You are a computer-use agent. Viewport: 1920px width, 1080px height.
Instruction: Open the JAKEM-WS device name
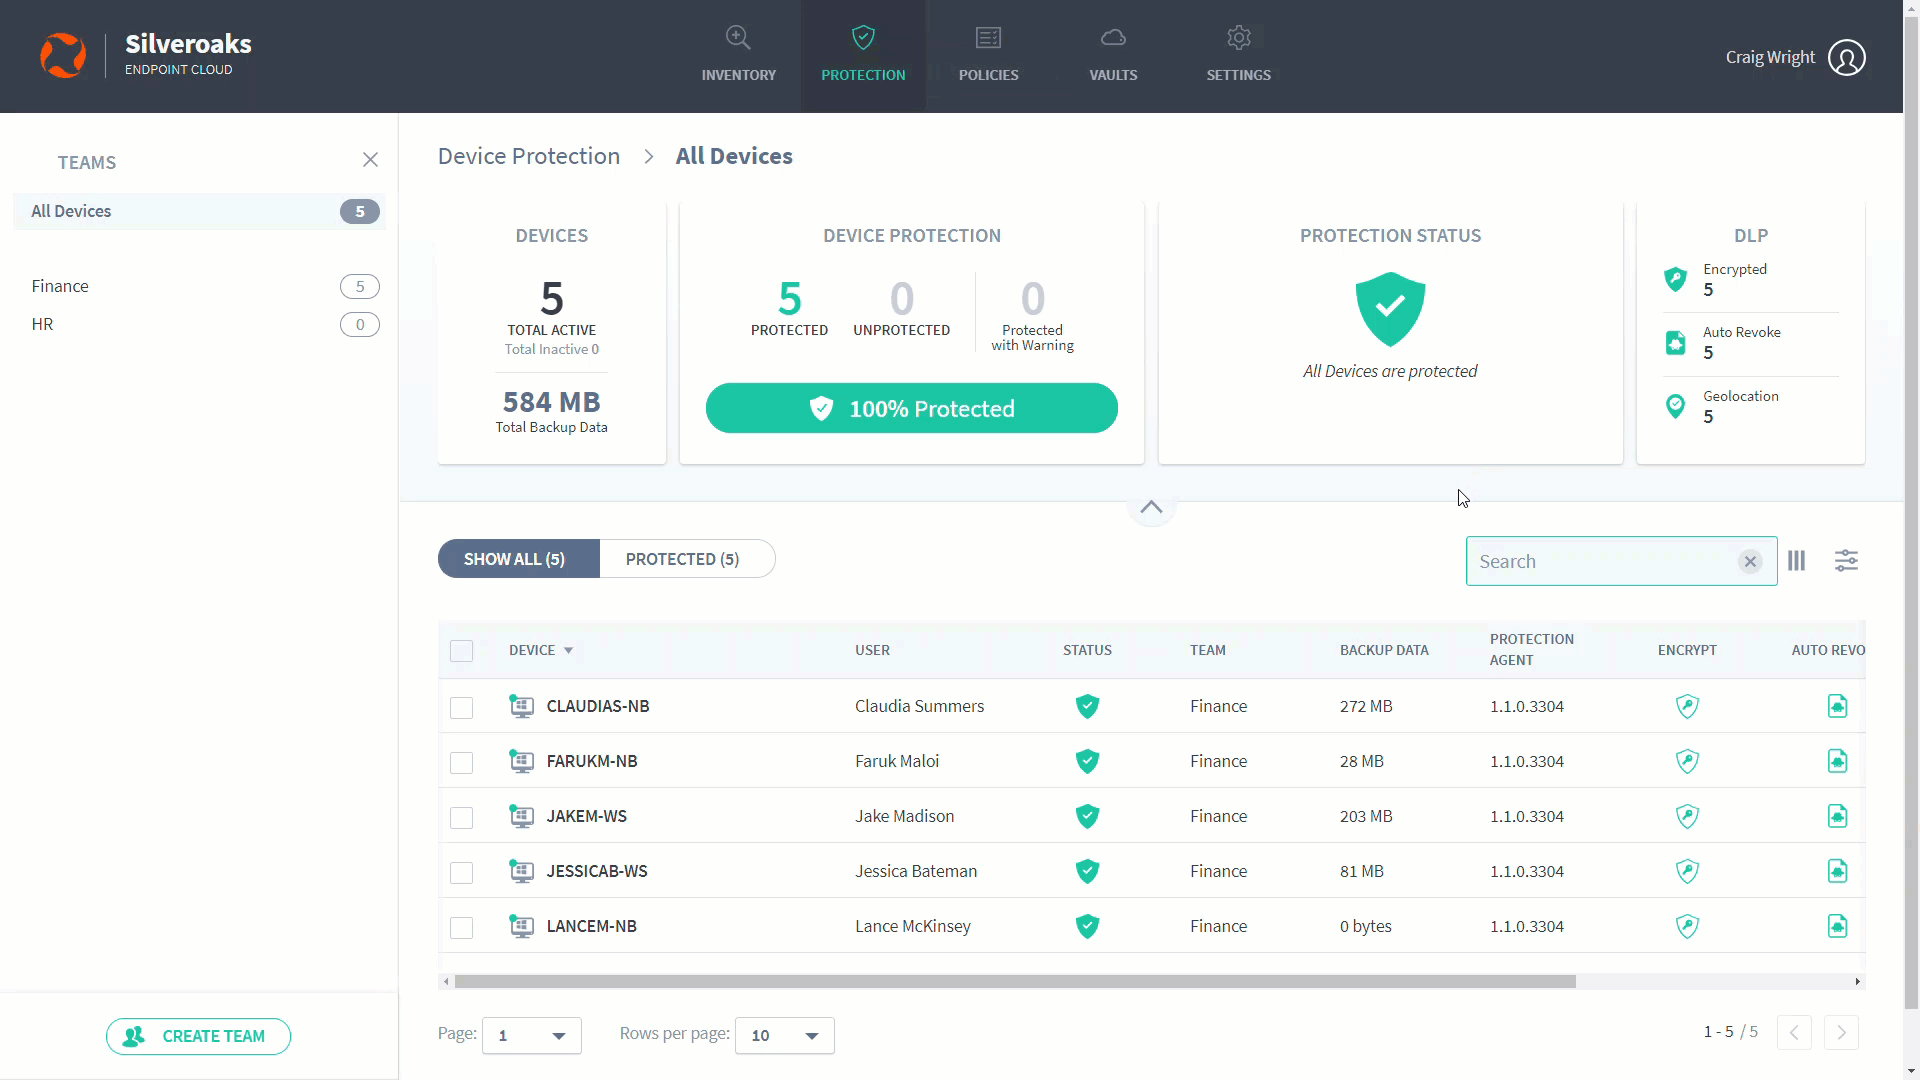point(587,816)
